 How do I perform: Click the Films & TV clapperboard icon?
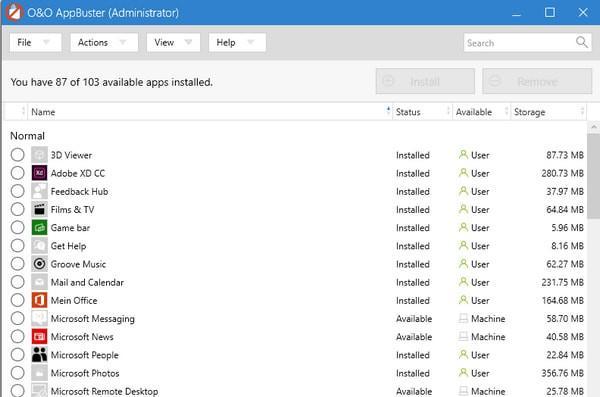39,209
